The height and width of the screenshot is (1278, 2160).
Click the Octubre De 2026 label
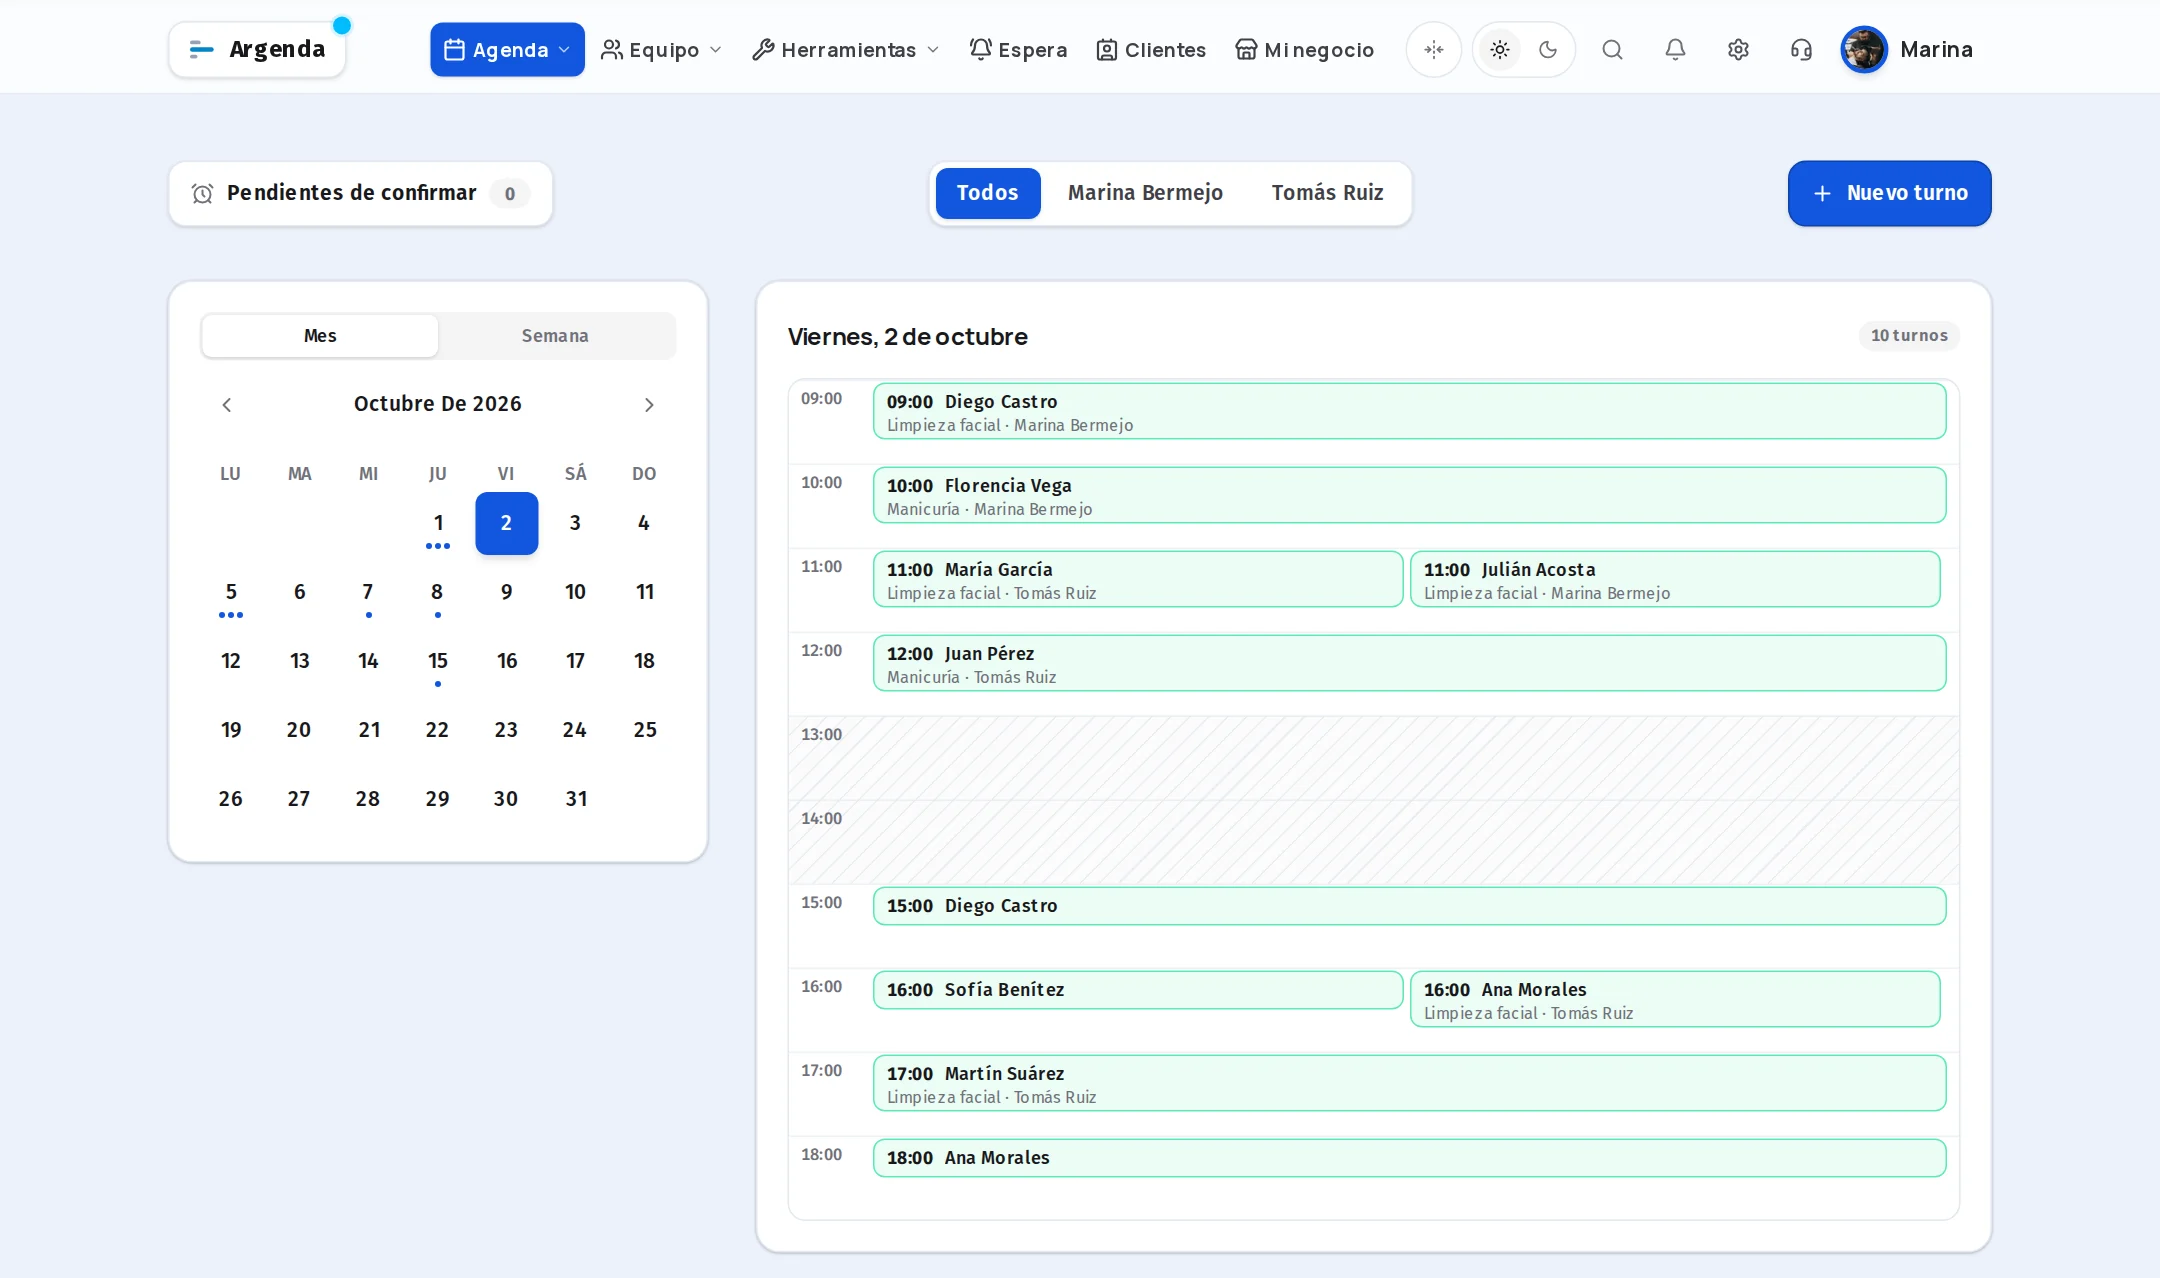click(438, 404)
